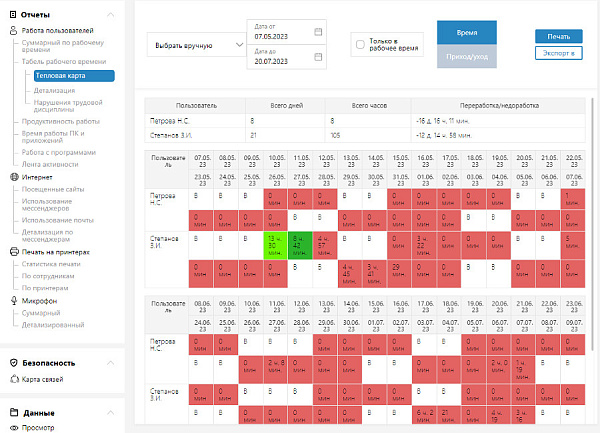Collapse the 'Отчеты' sidebar section
The image size is (600, 433).
tap(114, 13)
